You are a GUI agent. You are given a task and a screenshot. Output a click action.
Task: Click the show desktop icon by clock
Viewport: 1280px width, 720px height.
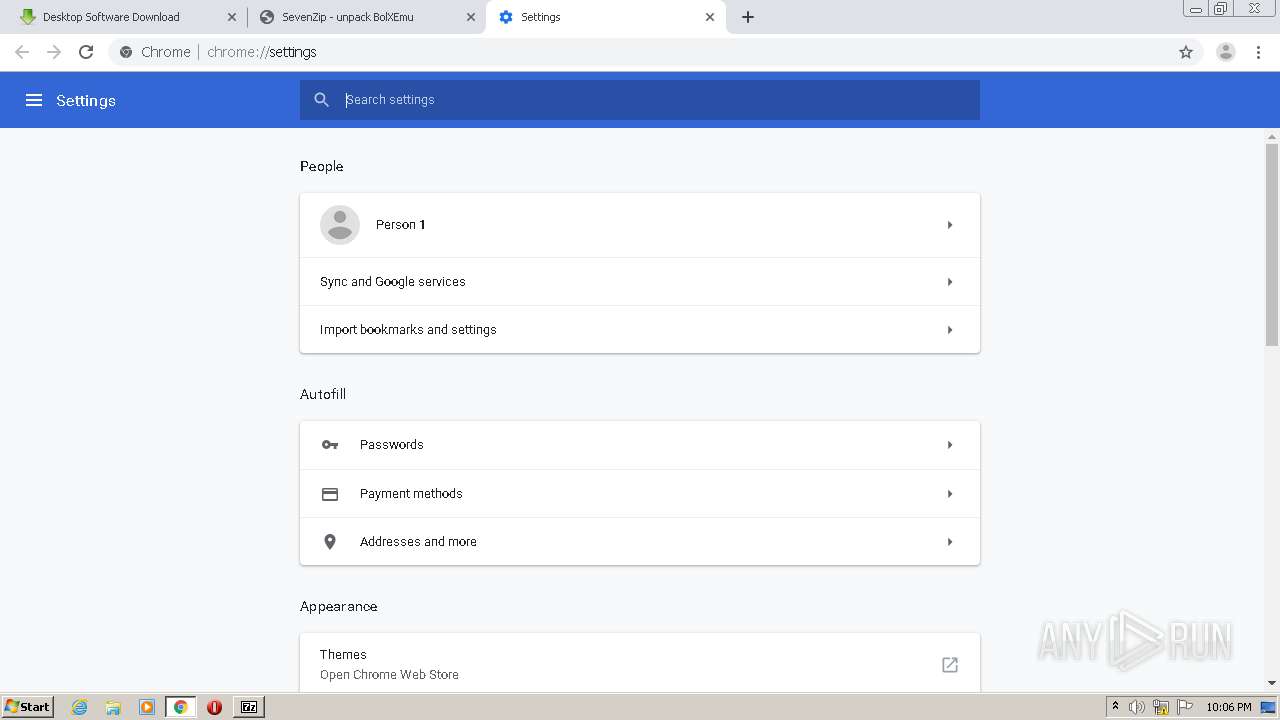point(1268,707)
